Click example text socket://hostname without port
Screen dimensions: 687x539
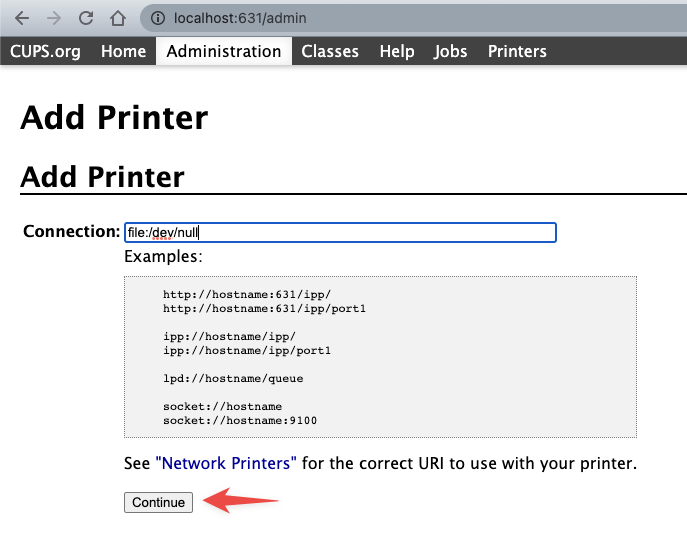(x=223, y=407)
